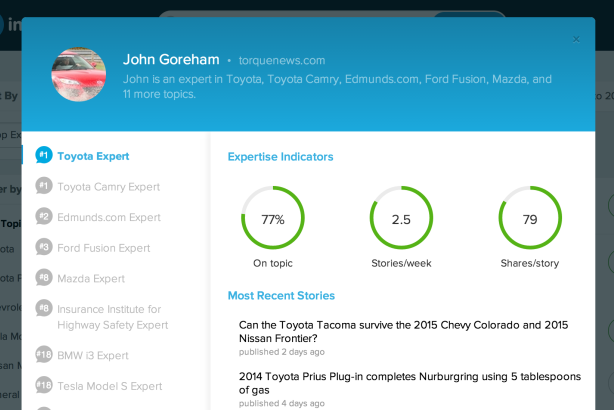
Task: Click the 79 Shares/story gauge
Action: 530,218
